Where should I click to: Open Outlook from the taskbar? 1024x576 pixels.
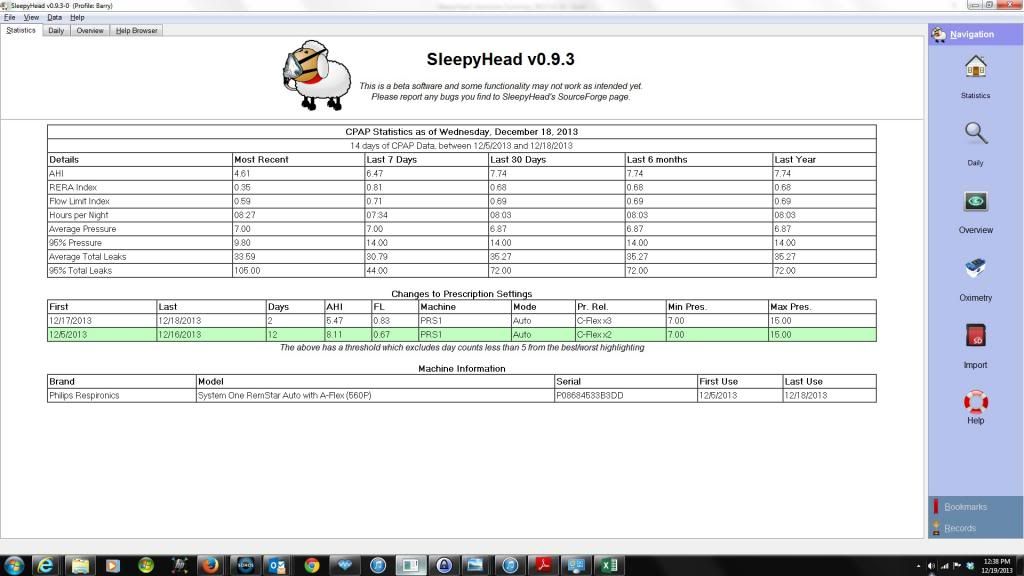click(x=277, y=565)
